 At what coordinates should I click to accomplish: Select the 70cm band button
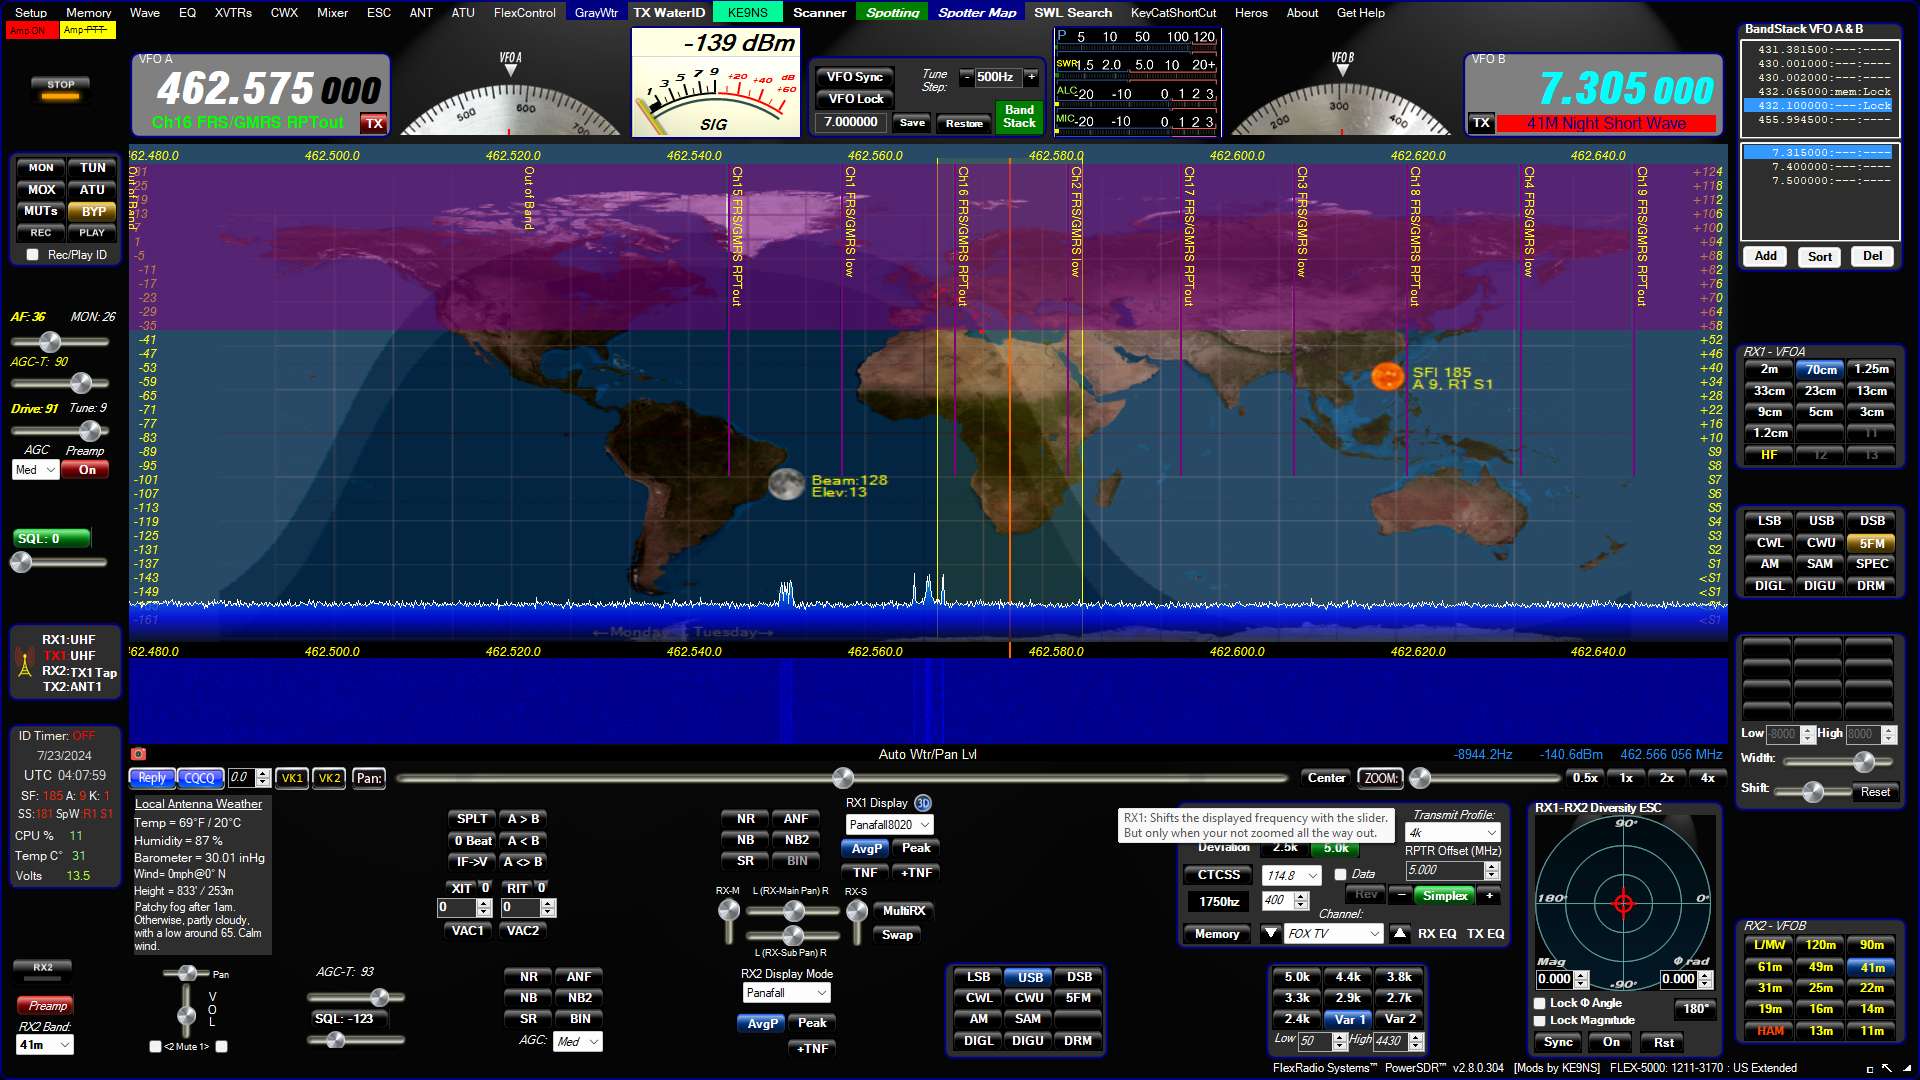[1820, 369]
